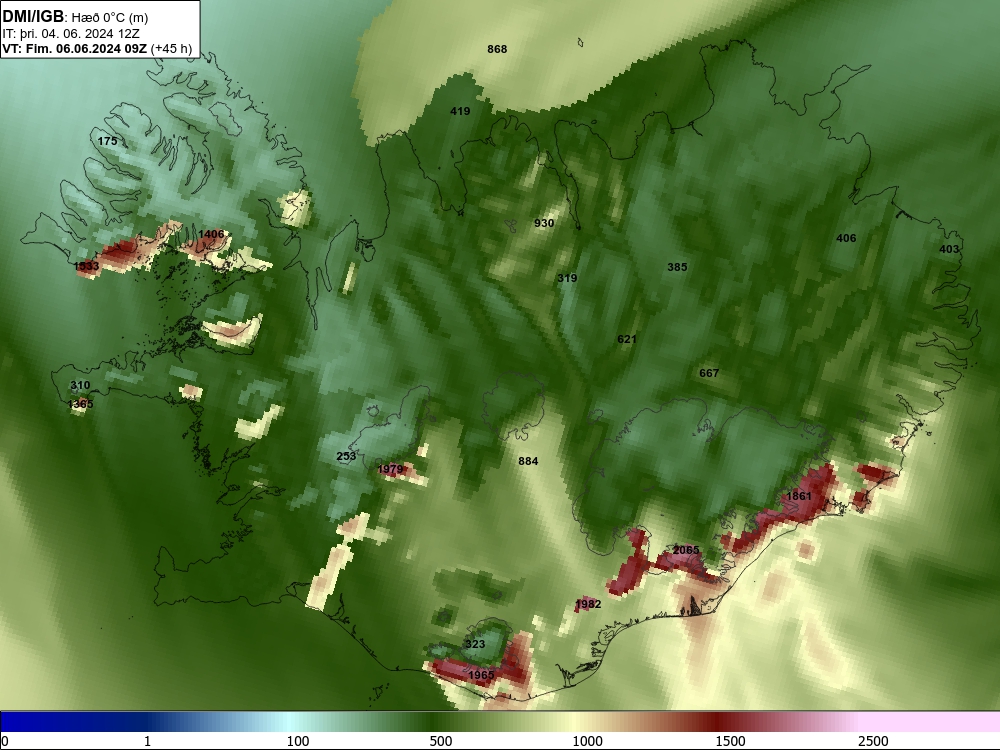Click the 1533 value label
The width and height of the screenshot is (1000, 750).
click(x=86, y=266)
